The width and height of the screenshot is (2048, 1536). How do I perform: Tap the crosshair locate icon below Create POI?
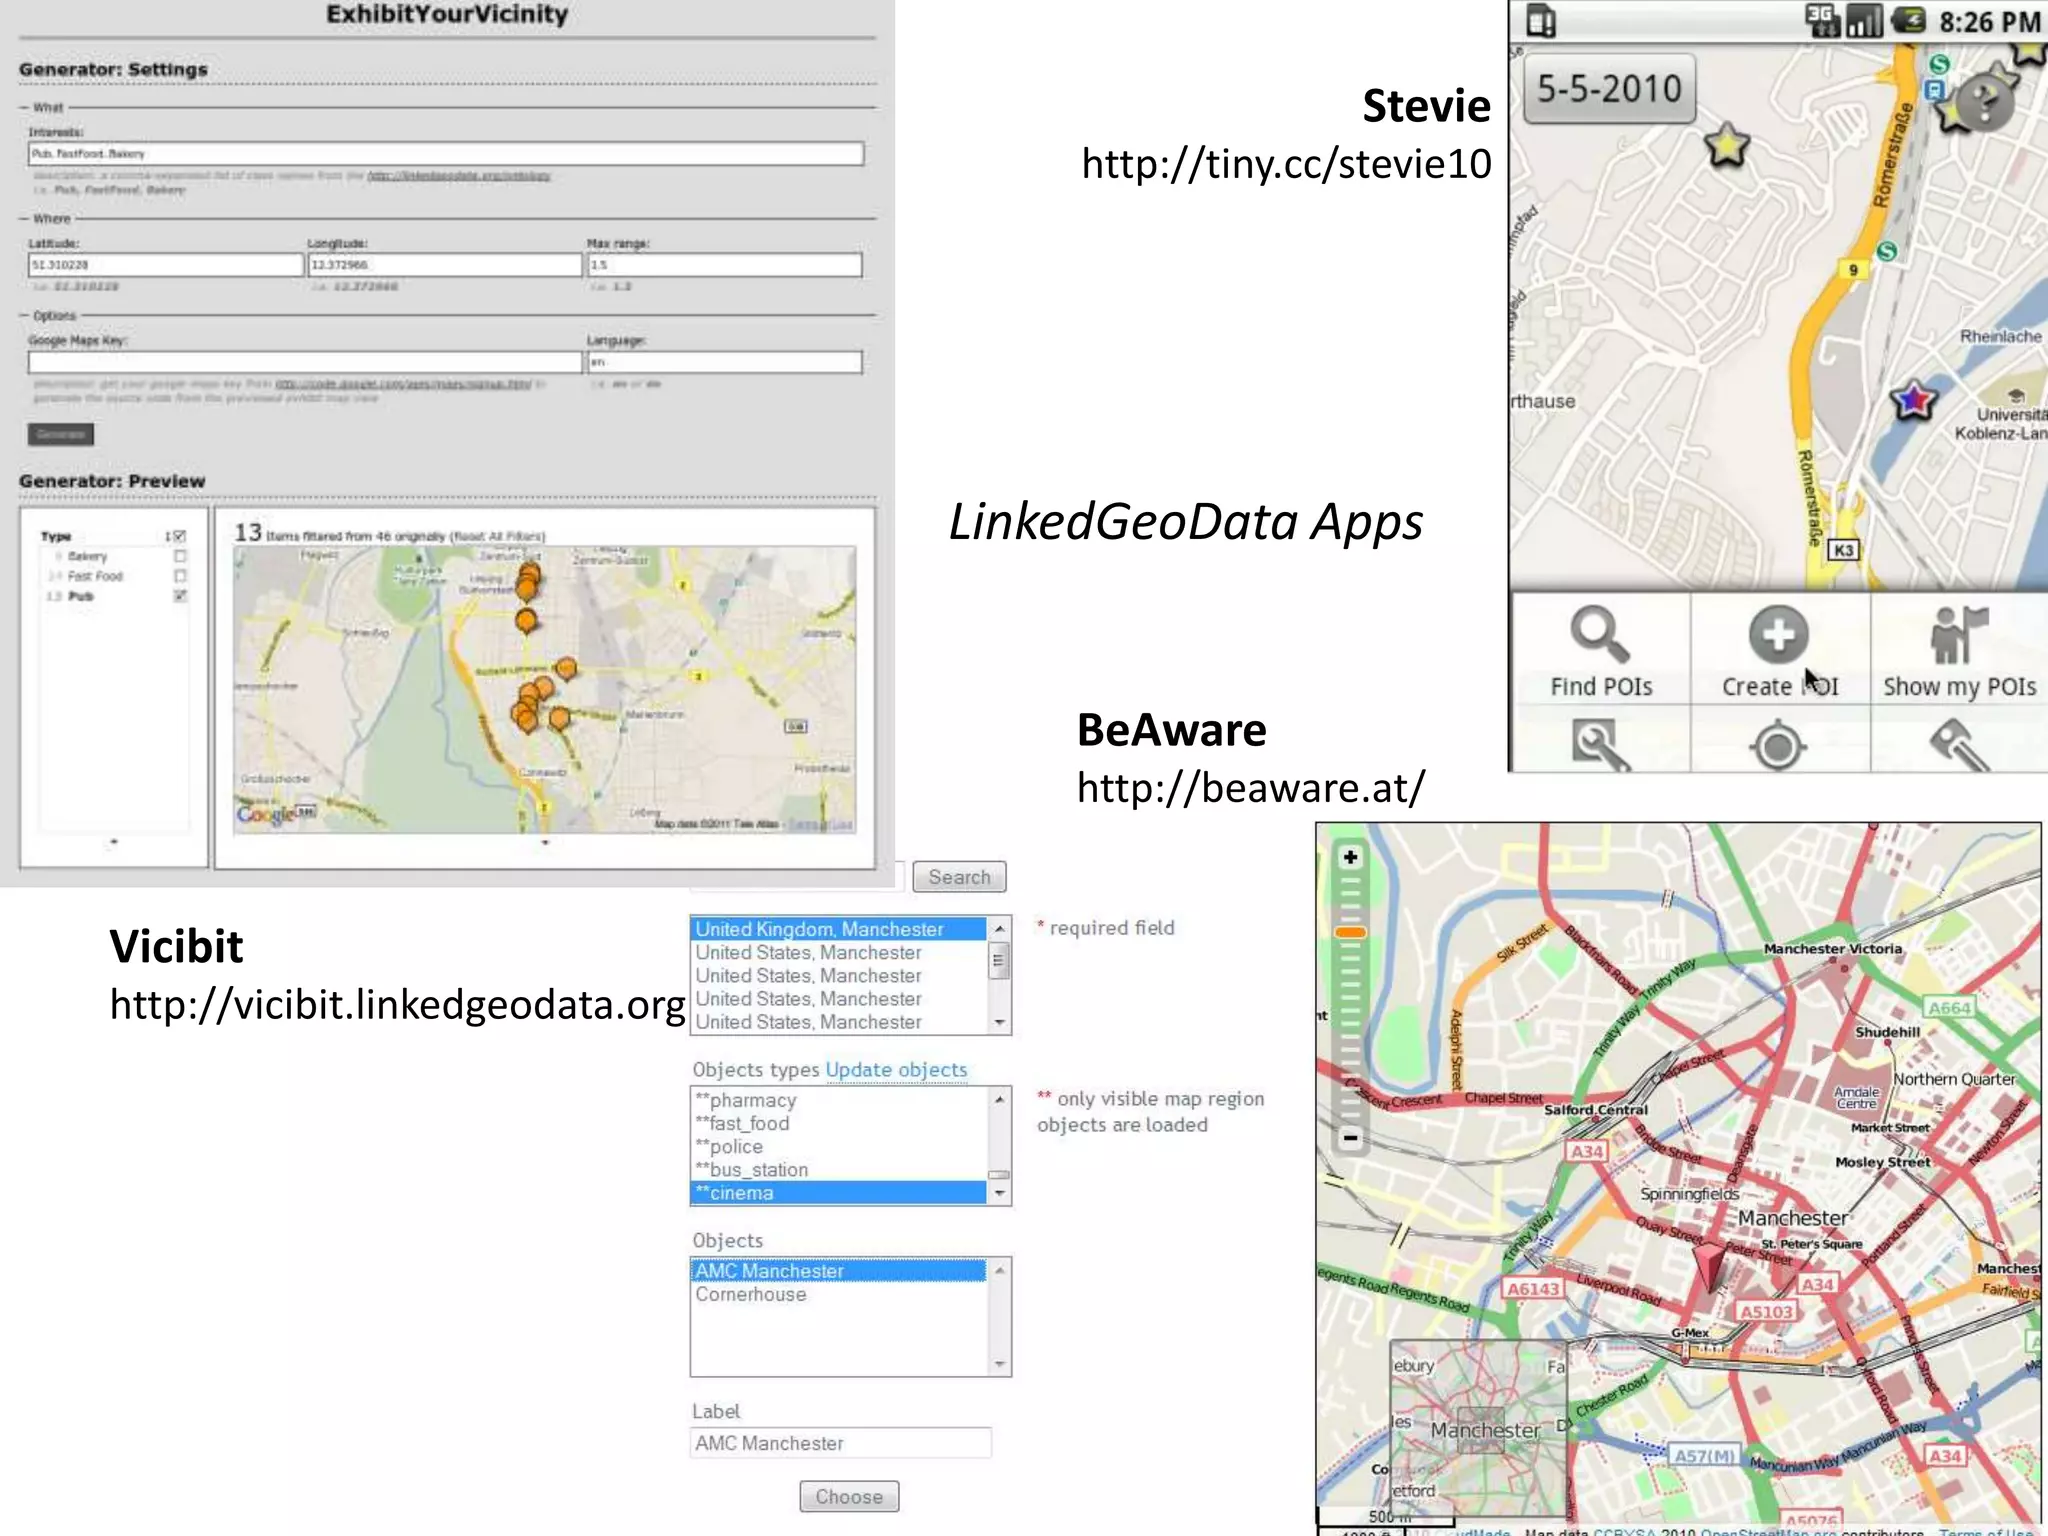pyautogui.click(x=1778, y=747)
